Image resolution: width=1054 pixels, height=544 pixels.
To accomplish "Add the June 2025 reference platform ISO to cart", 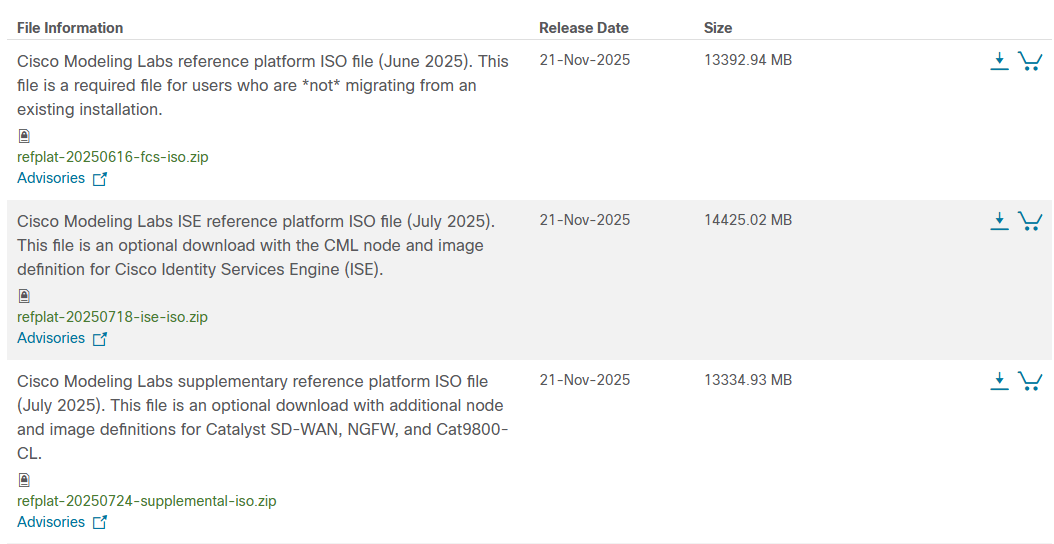I will tap(1030, 61).
